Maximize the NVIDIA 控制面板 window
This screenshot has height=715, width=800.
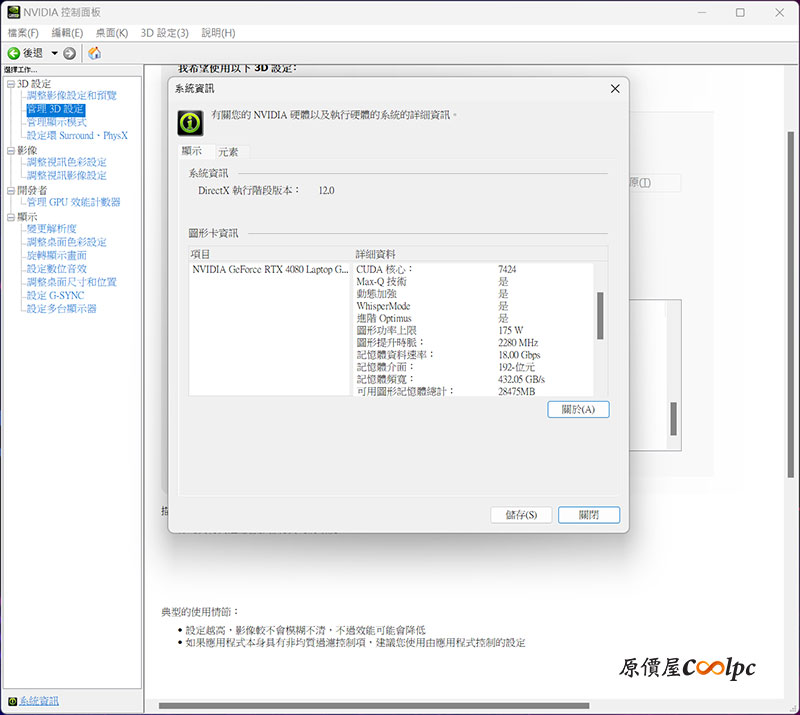click(x=740, y=13)
